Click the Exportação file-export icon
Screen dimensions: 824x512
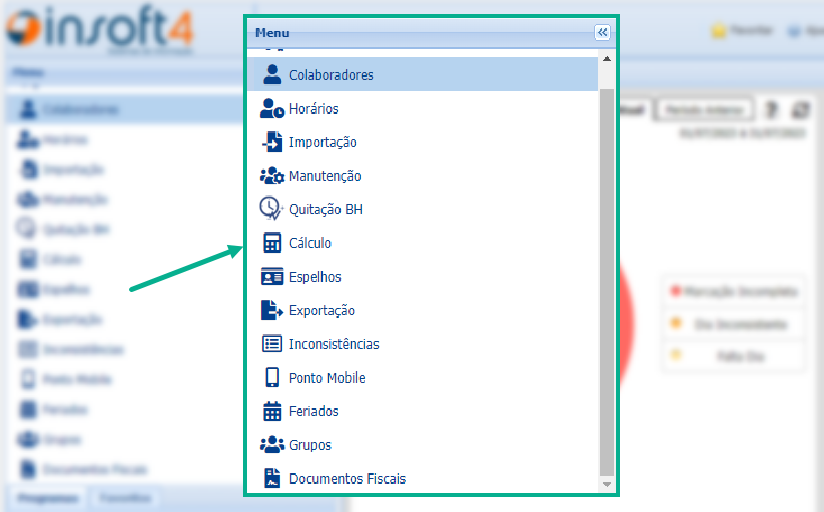pos(271,310)
